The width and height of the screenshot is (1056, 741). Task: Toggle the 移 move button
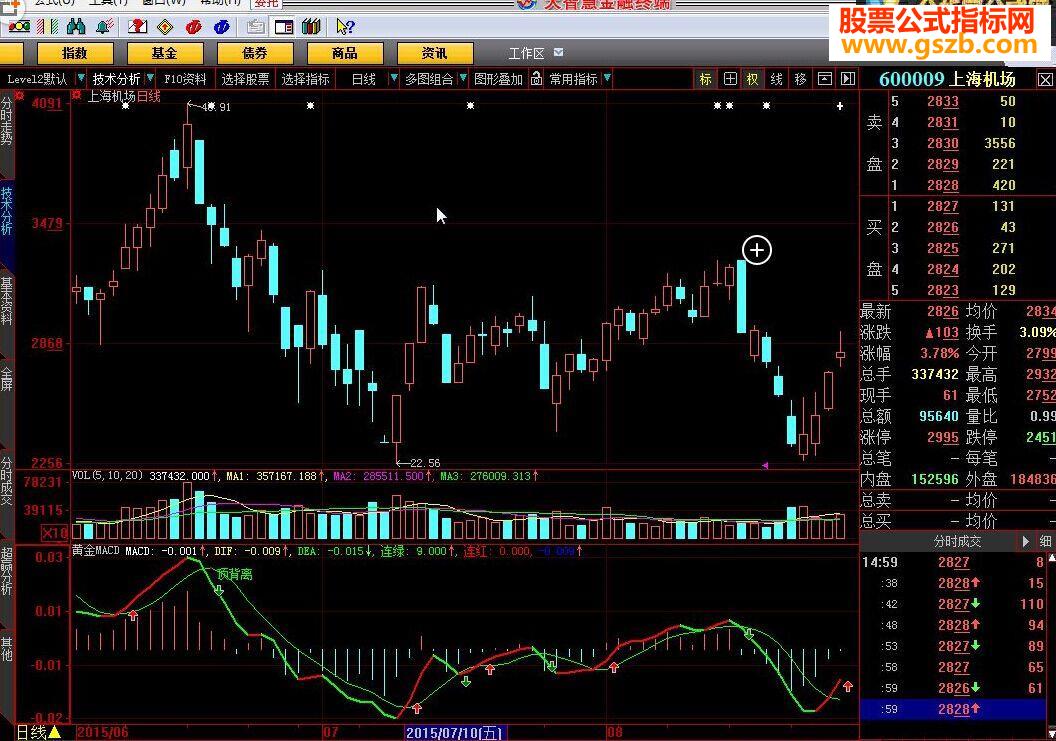800,79
